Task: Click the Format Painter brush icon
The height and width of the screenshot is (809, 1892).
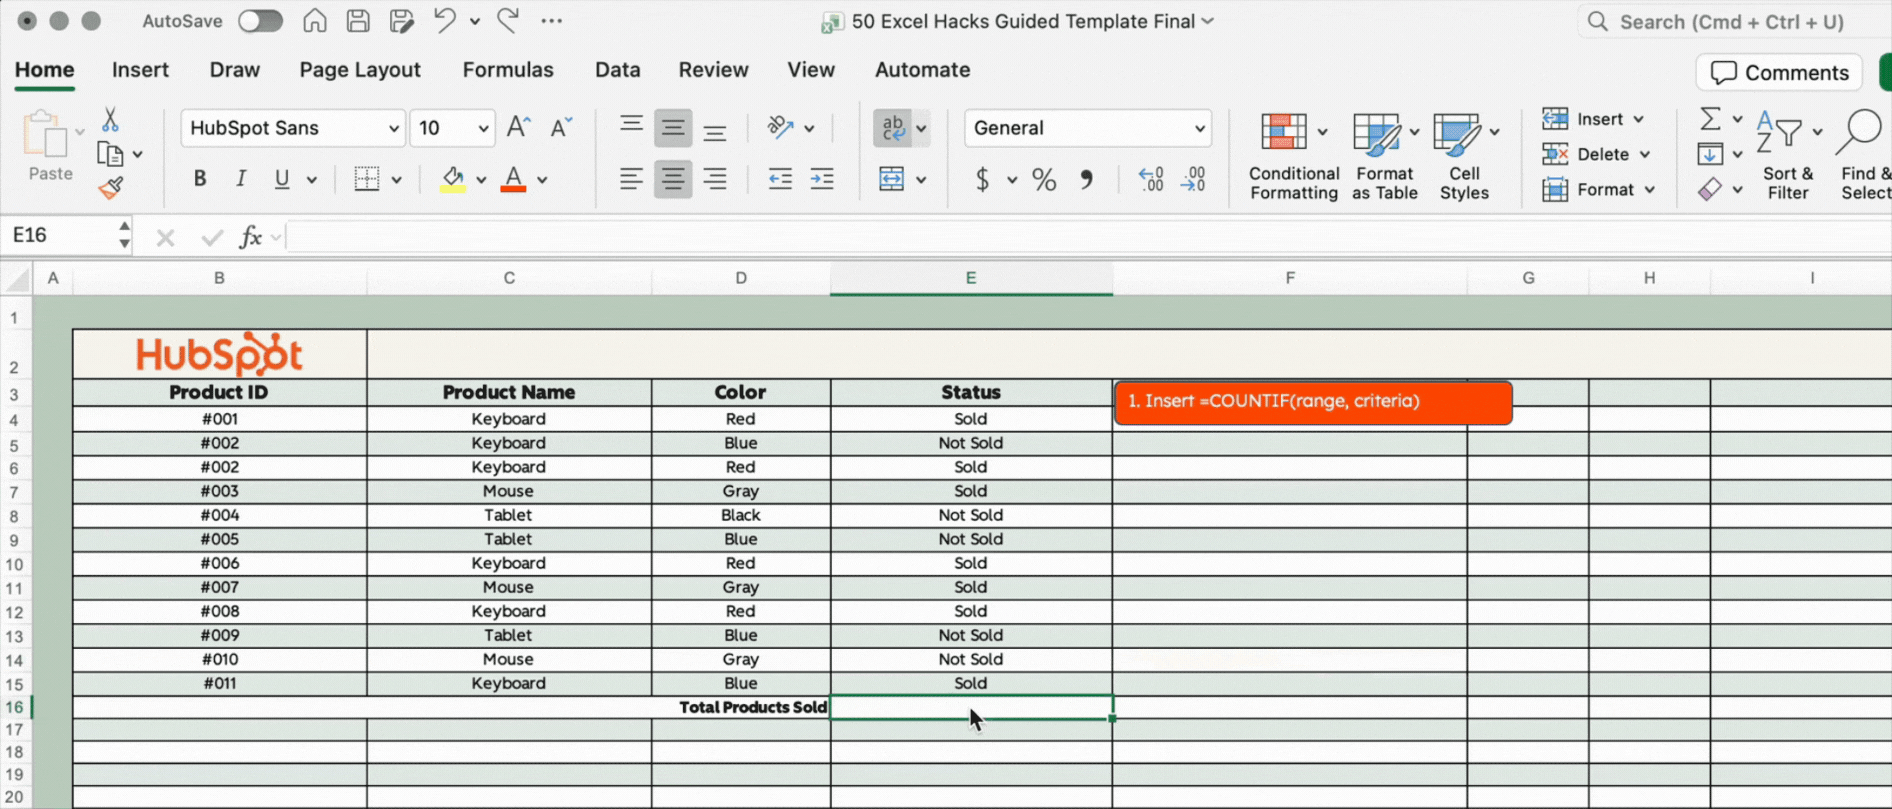Action: (x=111, y=188)
